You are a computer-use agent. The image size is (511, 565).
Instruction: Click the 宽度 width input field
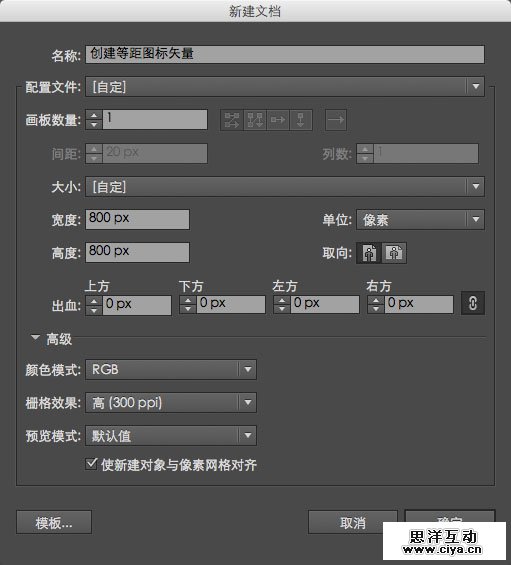(x=137, y=219)
